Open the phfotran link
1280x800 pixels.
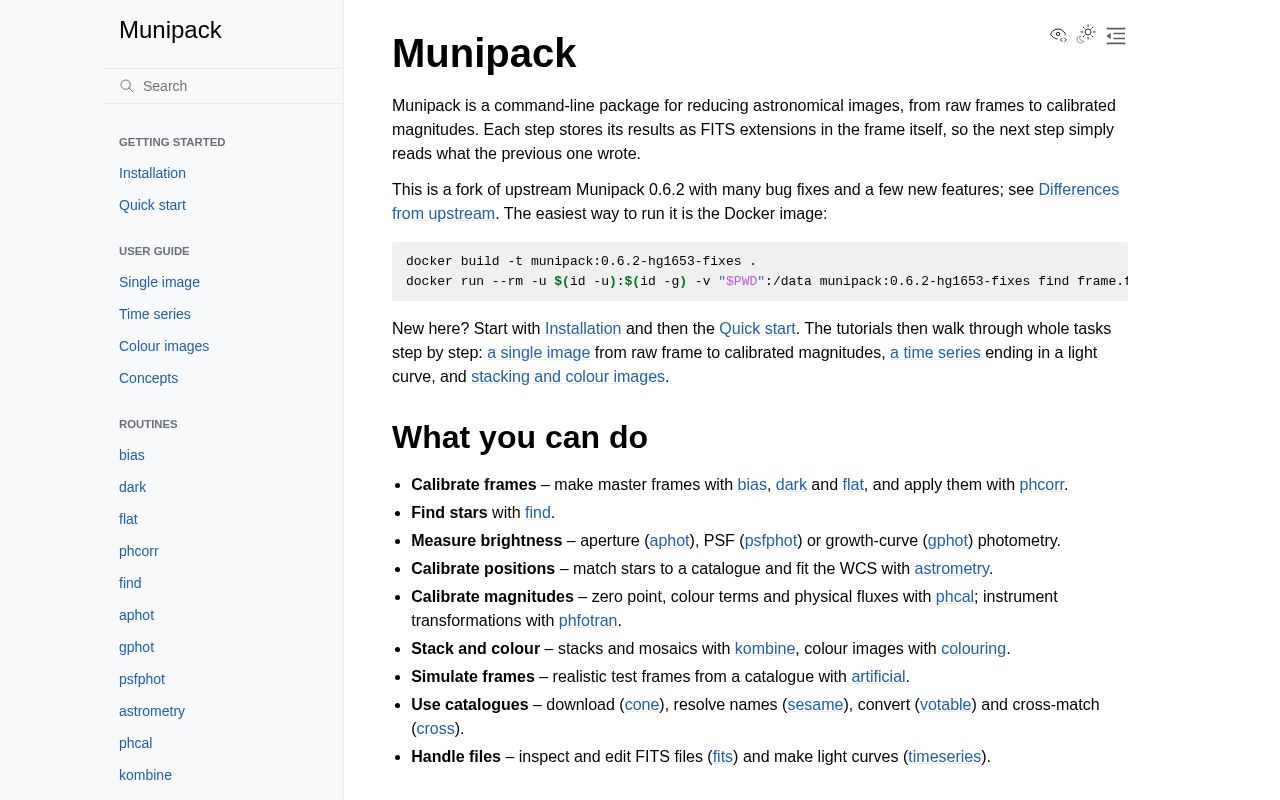[588, 621]
